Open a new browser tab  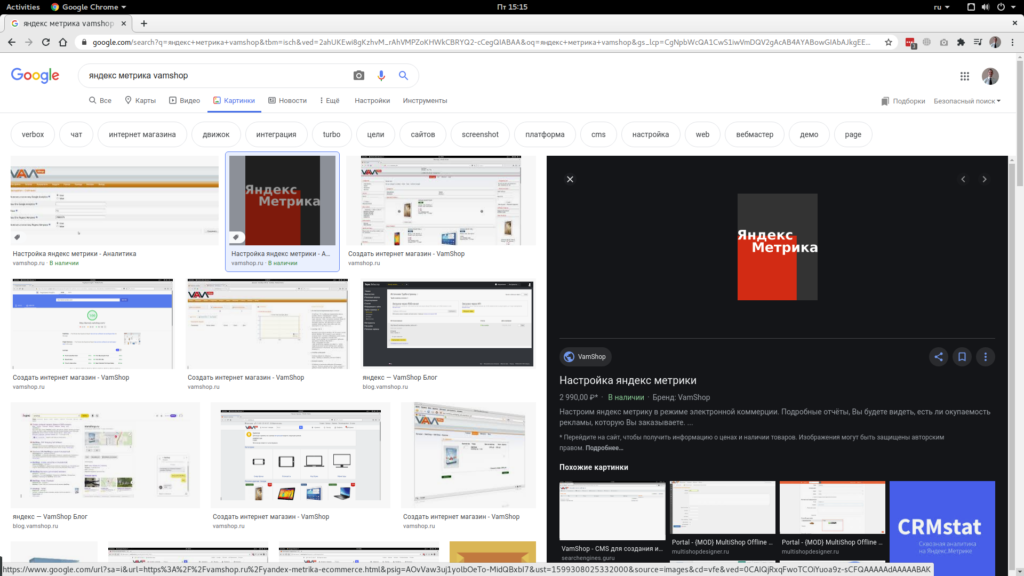coord(144,24)
